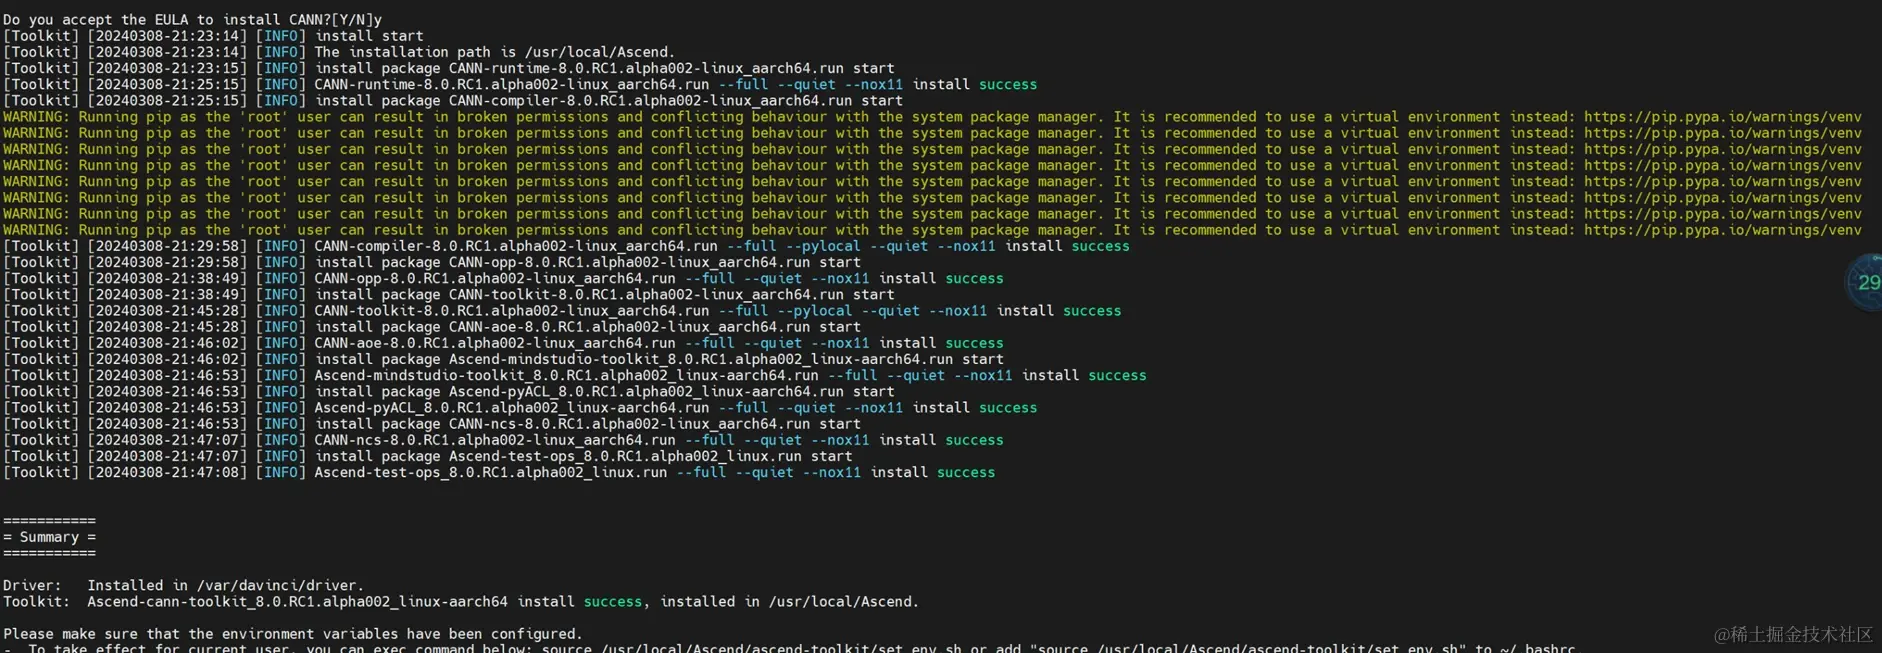The image size is (1882, 653).
Task: Select 'Please make sure that the environment variables' line
Action: coord(292,633)
